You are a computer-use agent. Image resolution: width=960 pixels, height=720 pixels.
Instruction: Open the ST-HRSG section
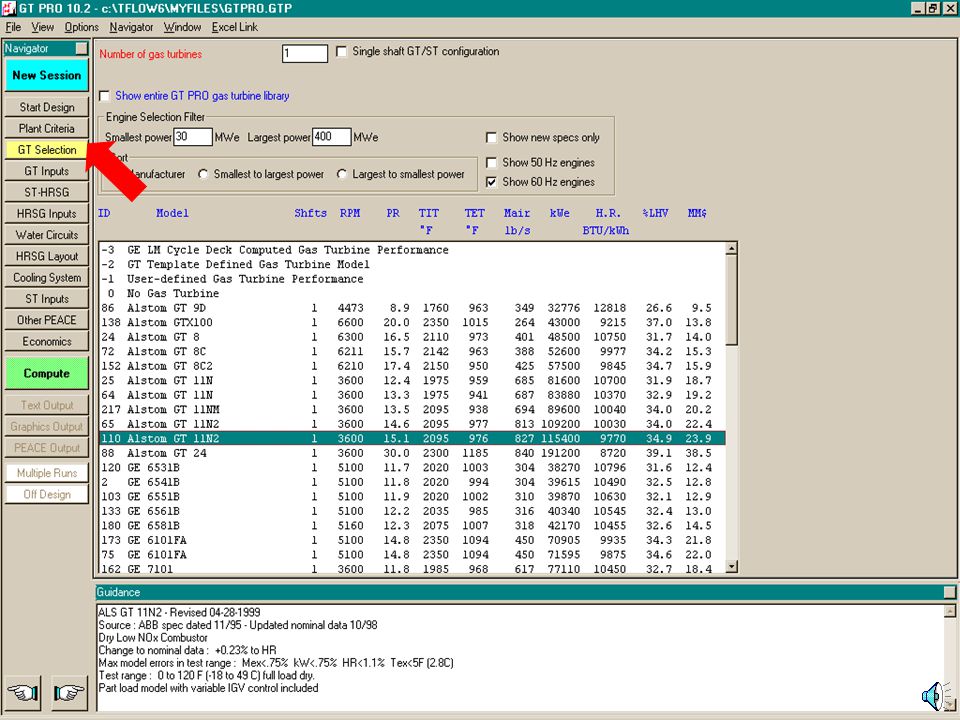(x=47, y=192)
